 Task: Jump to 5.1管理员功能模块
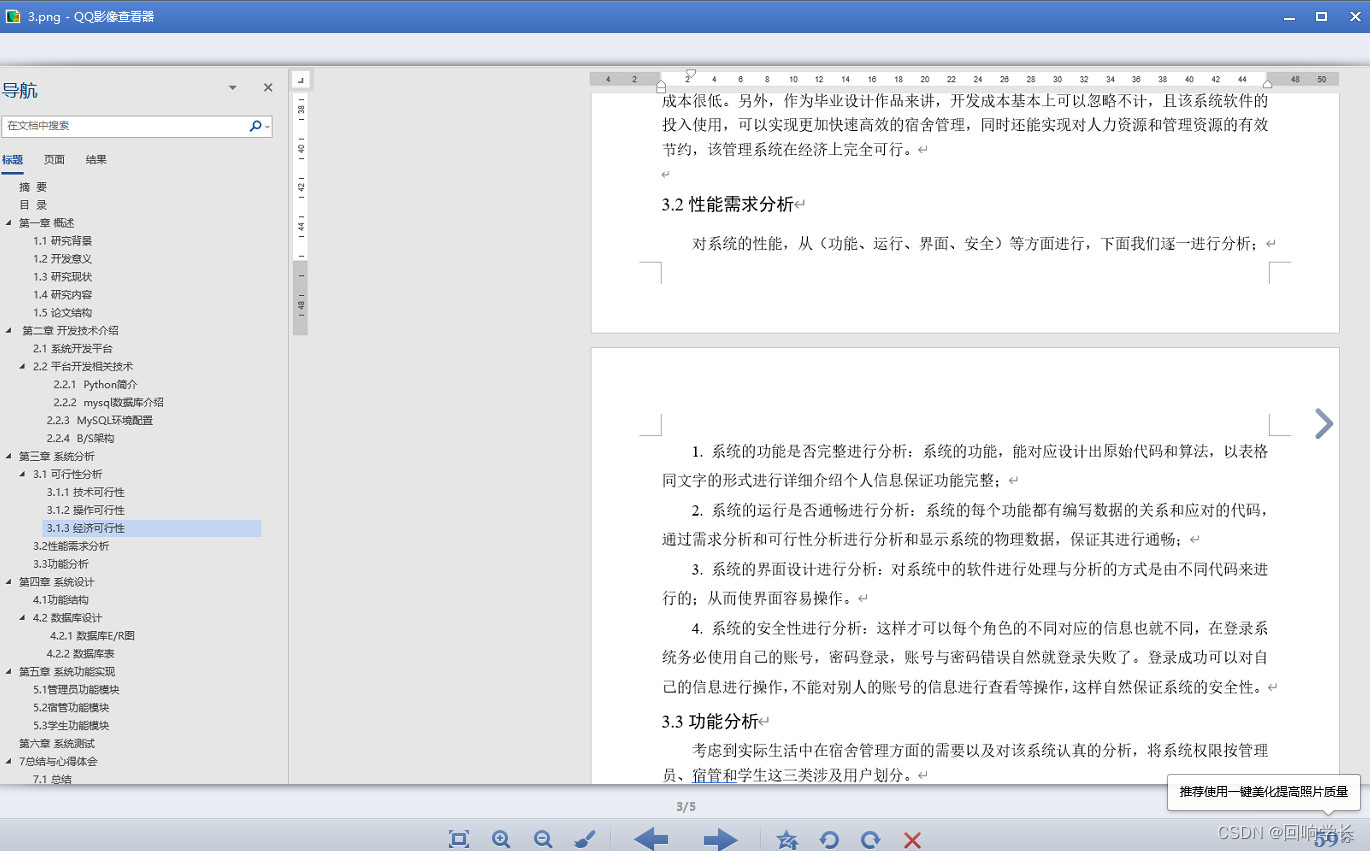point(76,691)
